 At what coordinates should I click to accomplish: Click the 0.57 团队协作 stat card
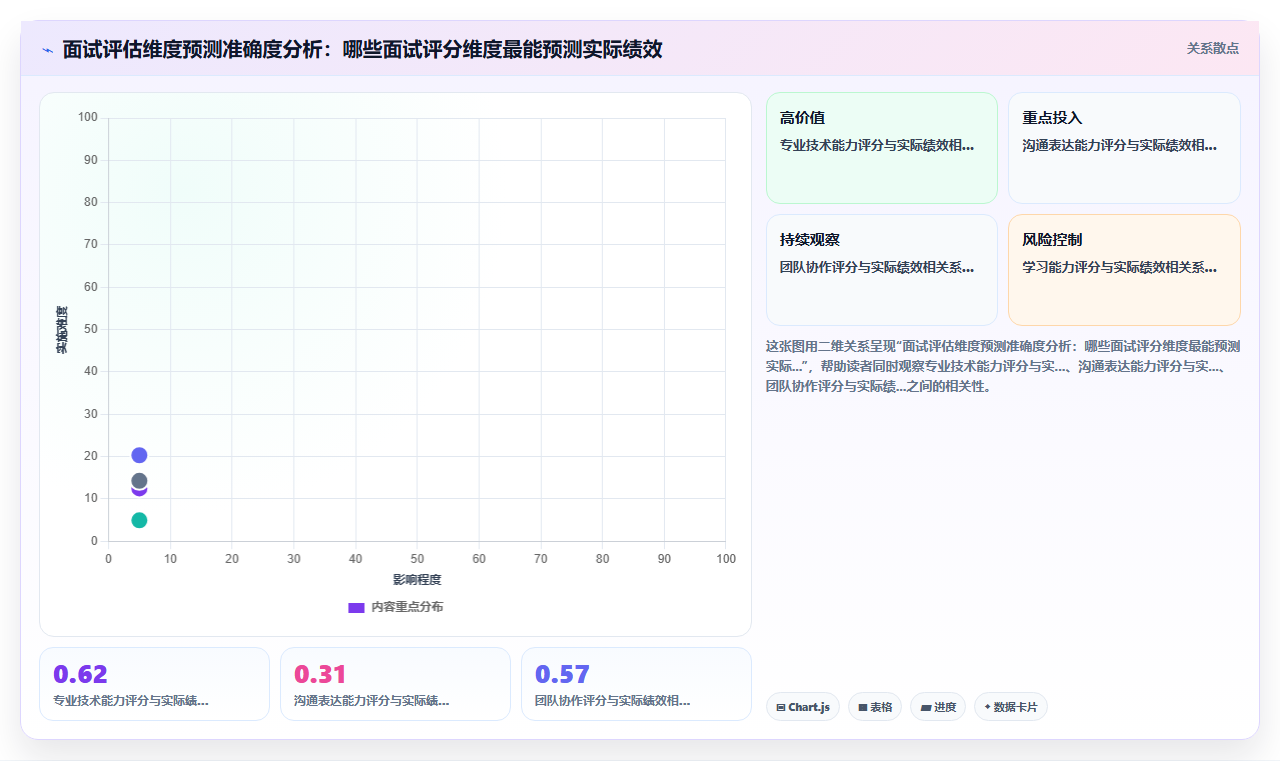point(636,684)
